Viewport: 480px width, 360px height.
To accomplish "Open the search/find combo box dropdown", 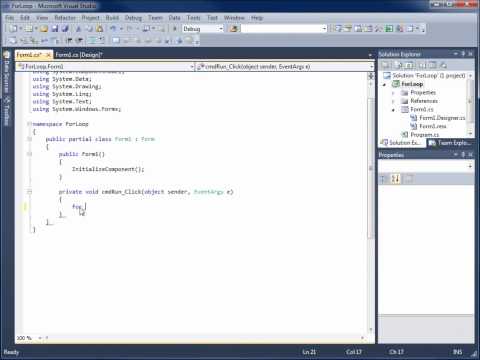I will point(324,29).
